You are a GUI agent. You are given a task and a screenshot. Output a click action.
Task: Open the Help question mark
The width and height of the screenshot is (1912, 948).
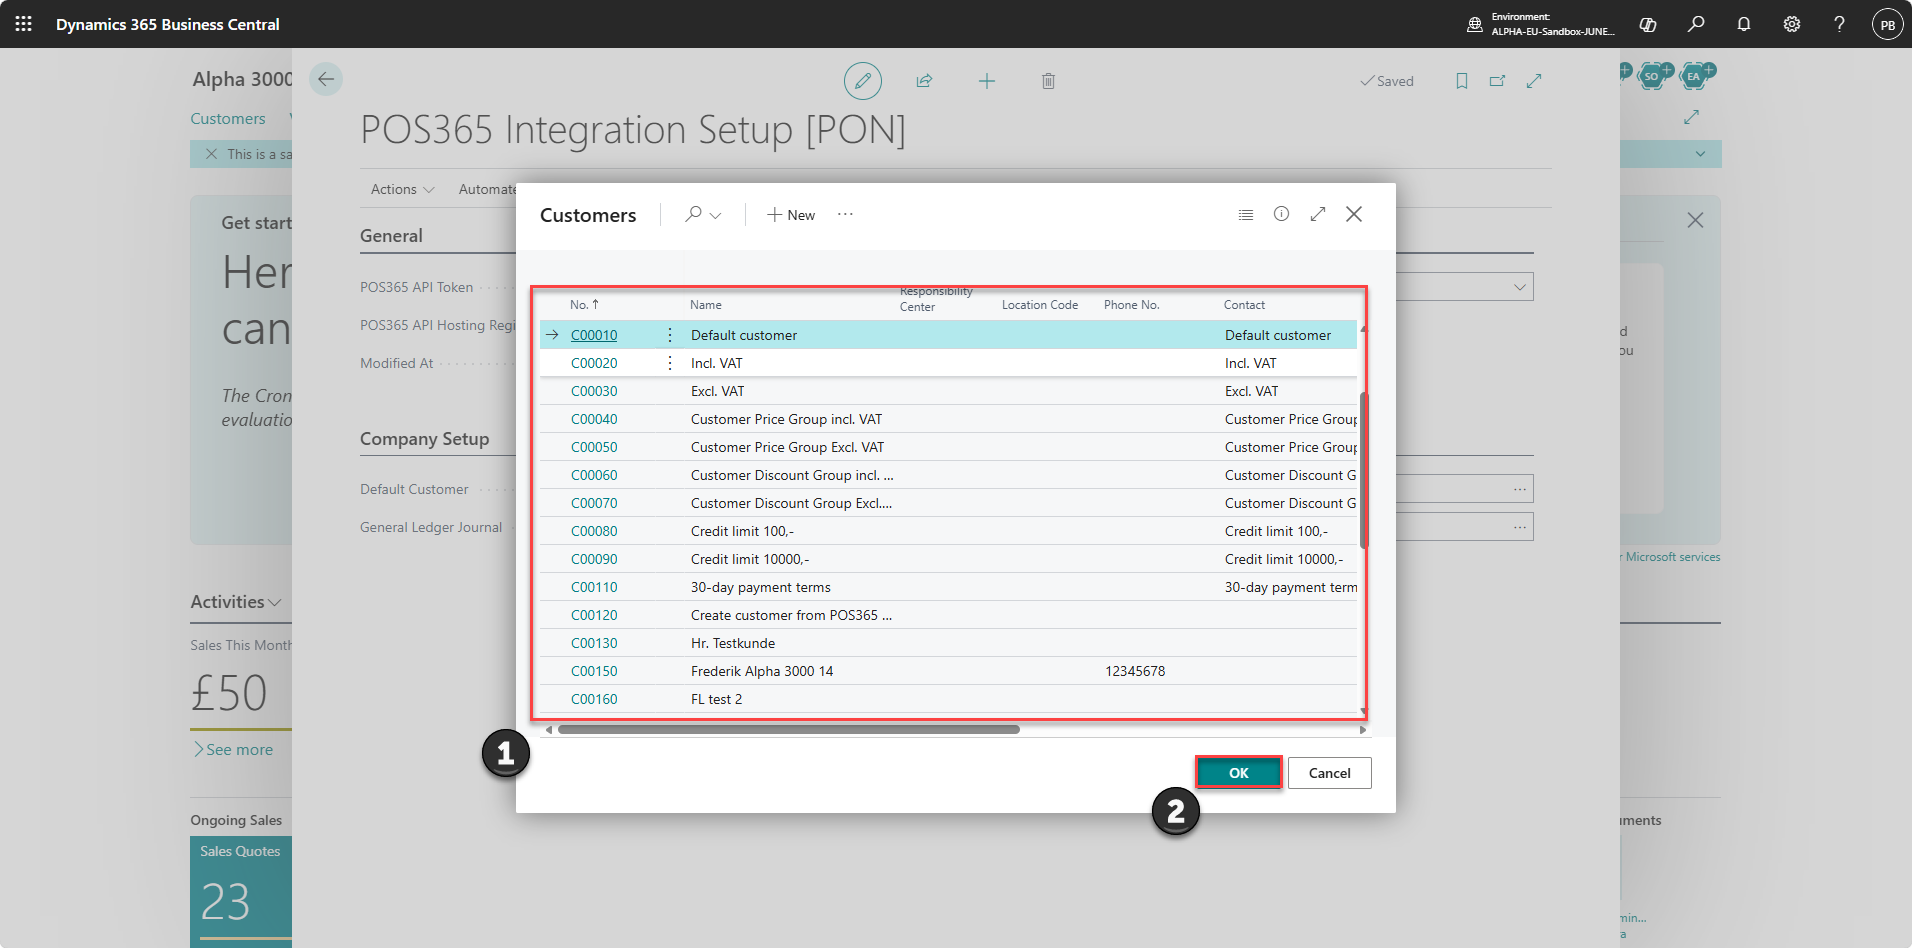point(1840,24)
